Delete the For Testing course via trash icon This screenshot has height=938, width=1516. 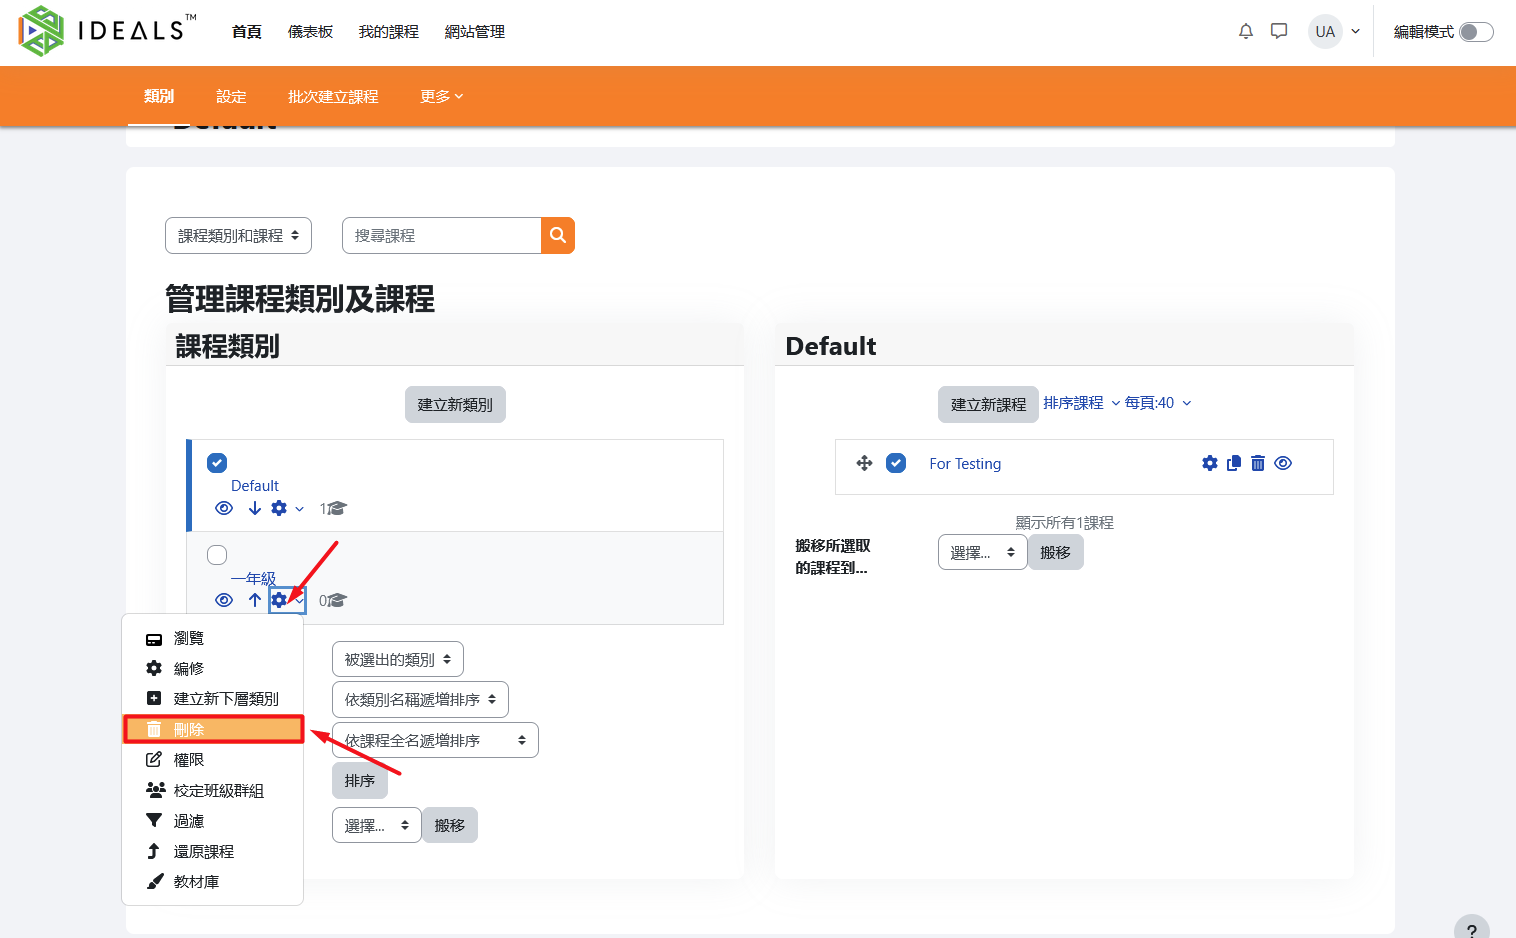pos(1258,463)
